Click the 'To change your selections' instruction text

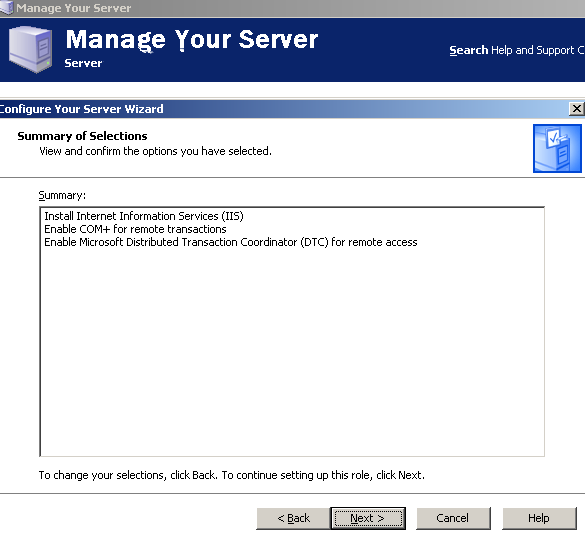[232, 475]
